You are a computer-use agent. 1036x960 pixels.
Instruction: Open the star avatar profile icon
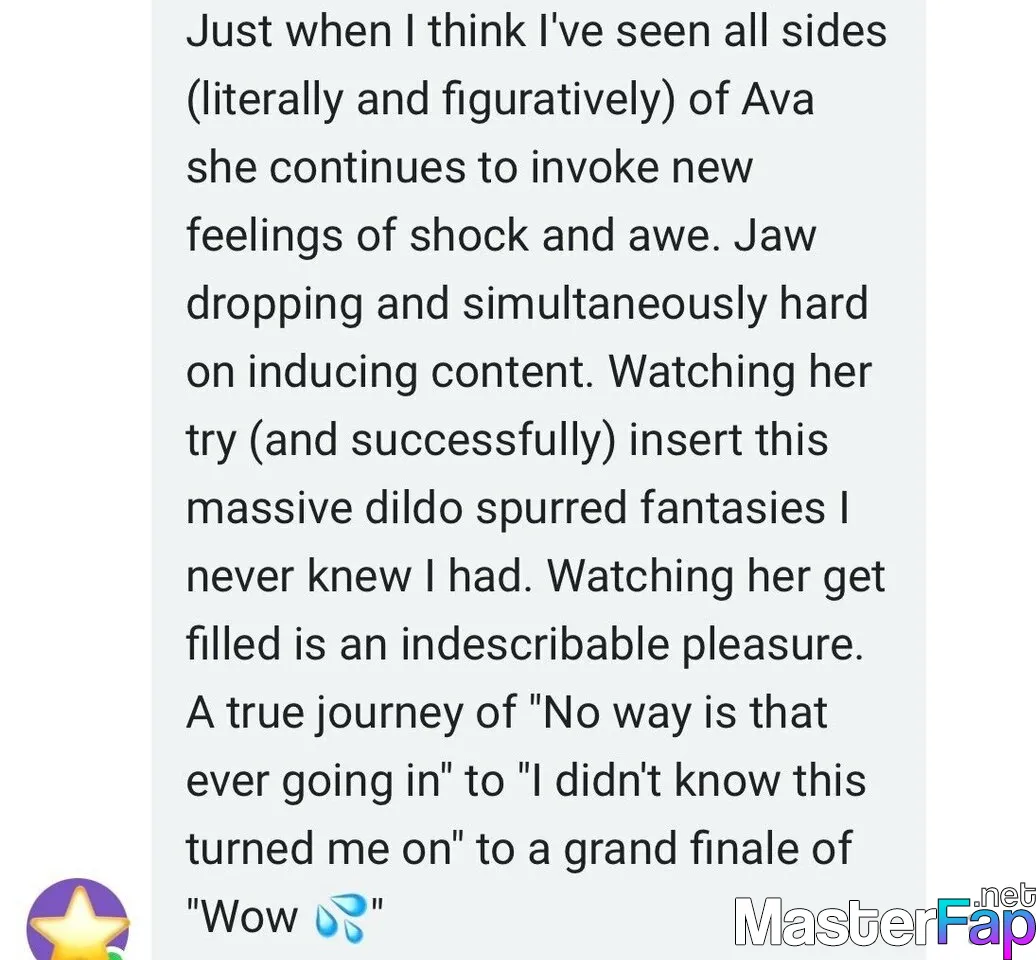pyautogui.click(x=78, y=920)
